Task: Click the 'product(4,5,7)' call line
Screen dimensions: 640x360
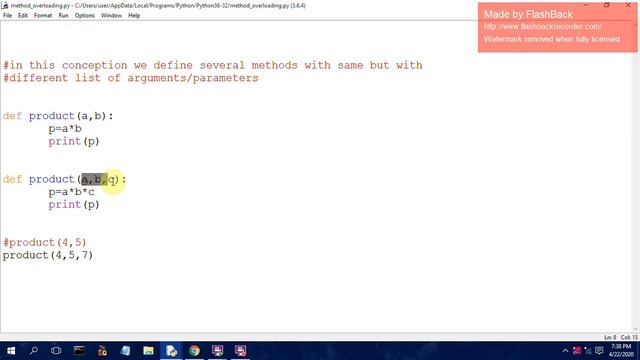Action: [48, 255]
